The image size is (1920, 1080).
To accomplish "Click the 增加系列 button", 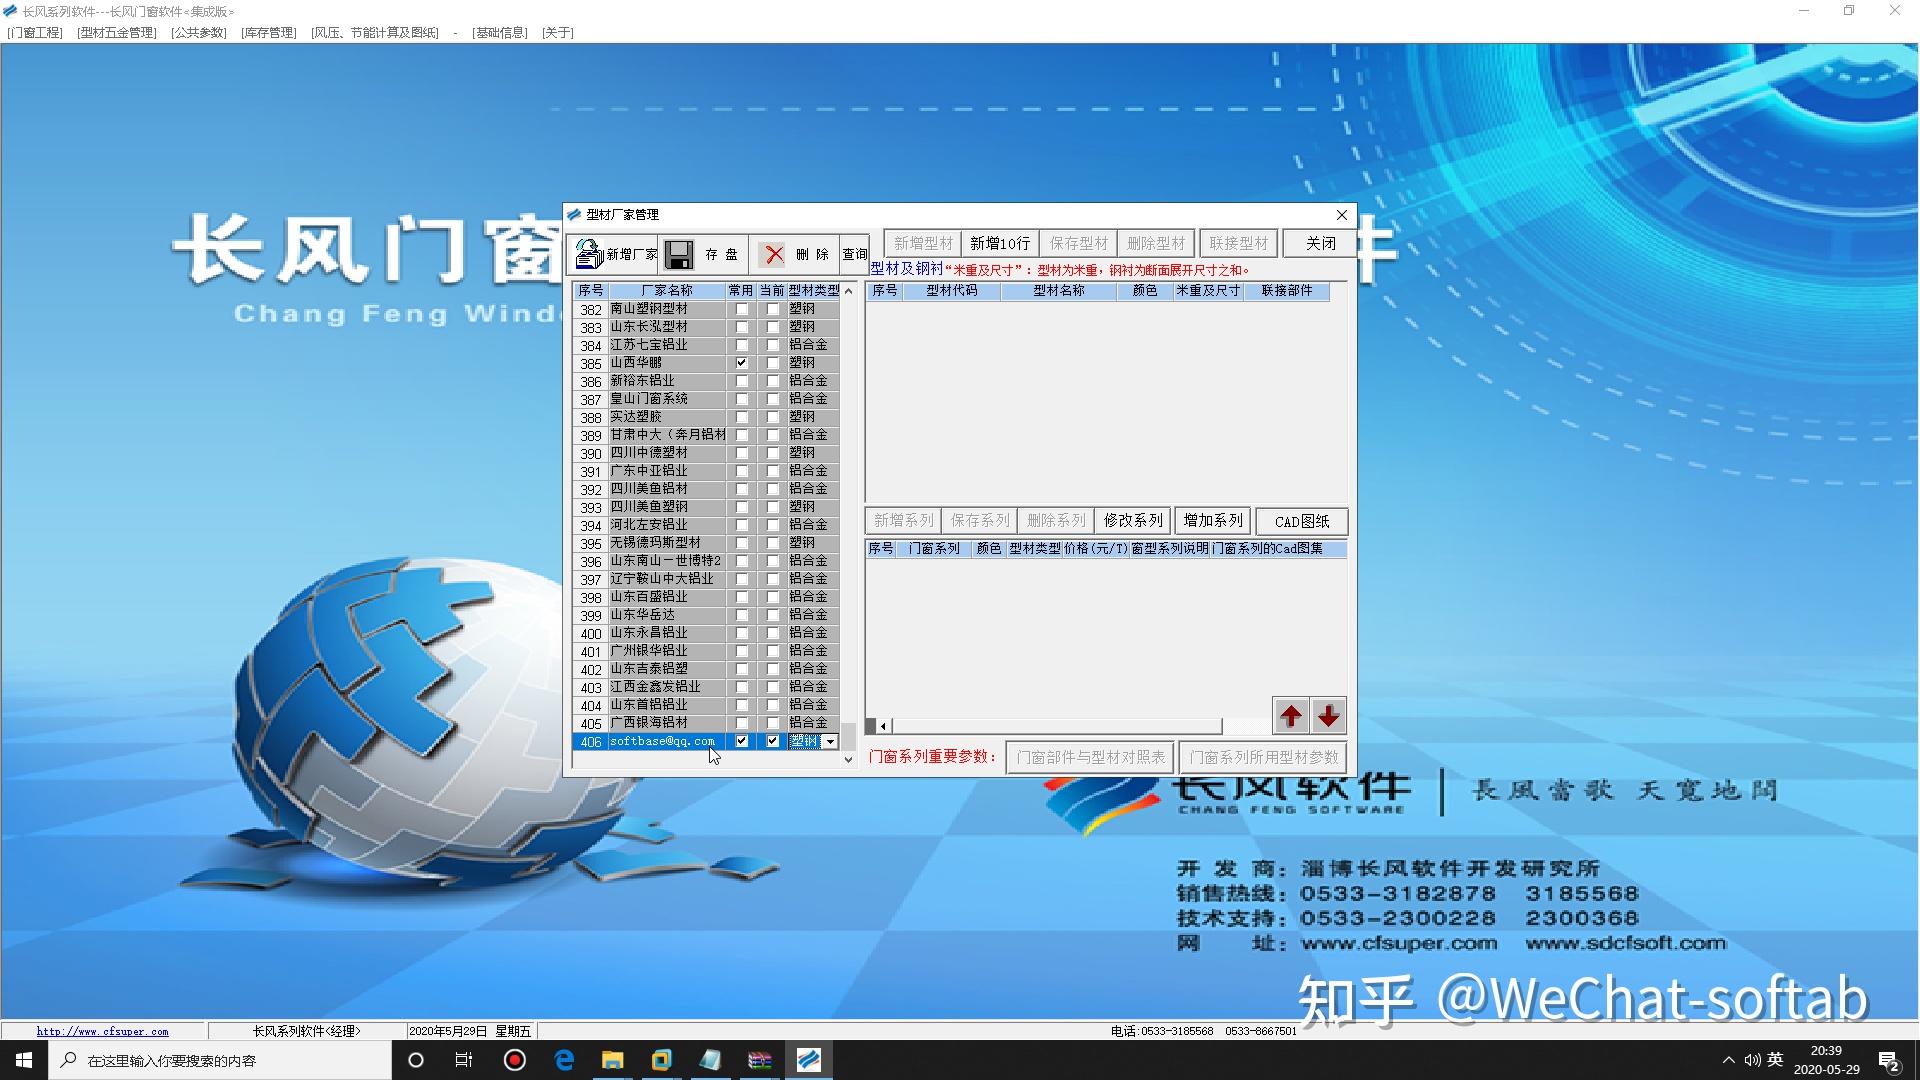I will [1213, 521].
